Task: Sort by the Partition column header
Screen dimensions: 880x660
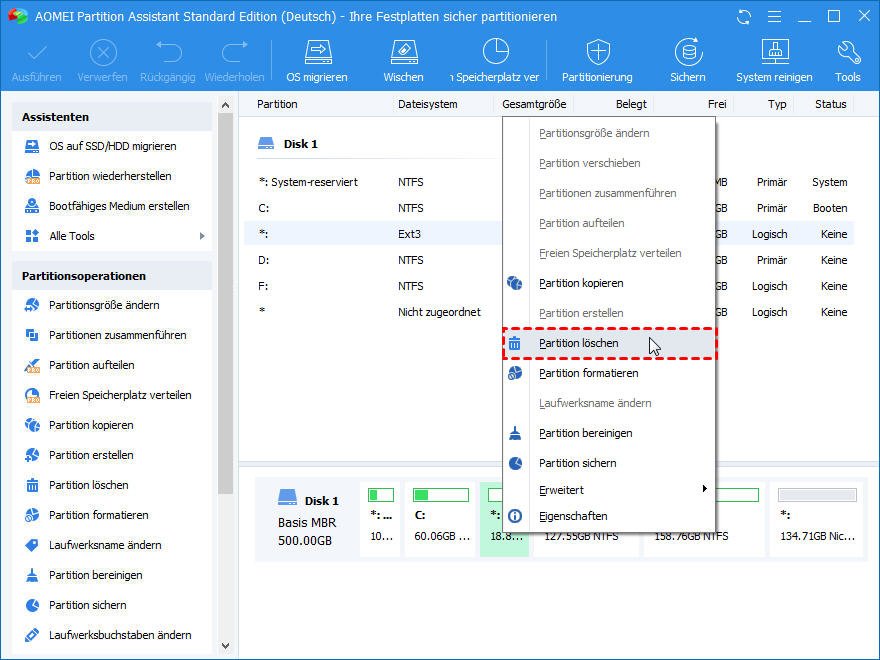Action: (x=277, y=104)
